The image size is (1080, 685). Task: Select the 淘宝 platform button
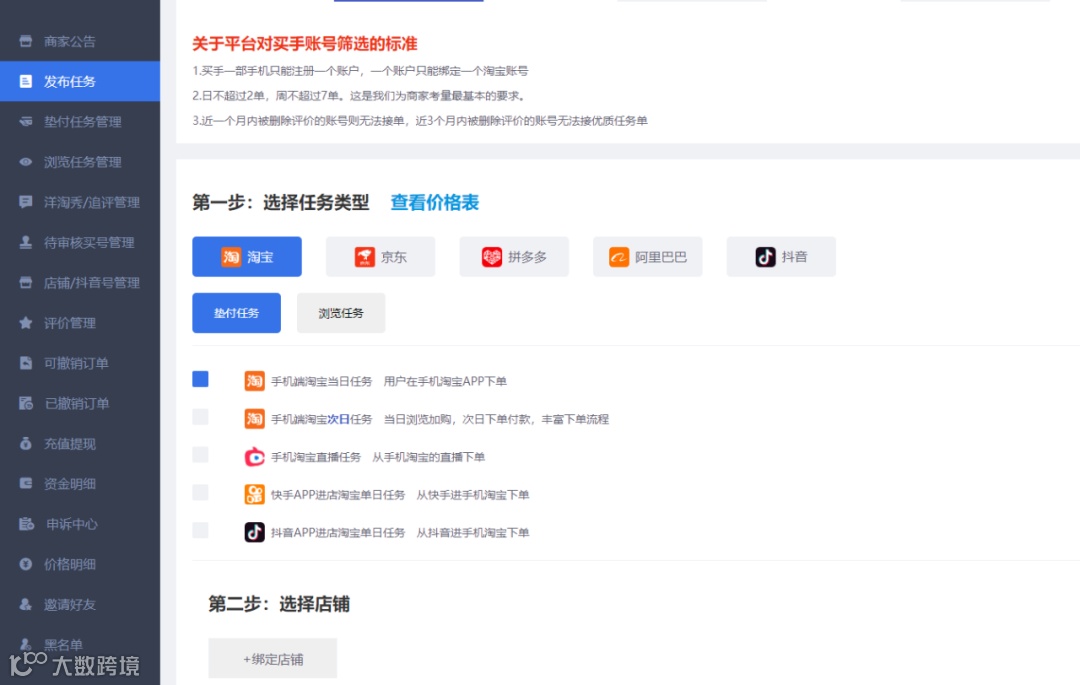point(247,257)
